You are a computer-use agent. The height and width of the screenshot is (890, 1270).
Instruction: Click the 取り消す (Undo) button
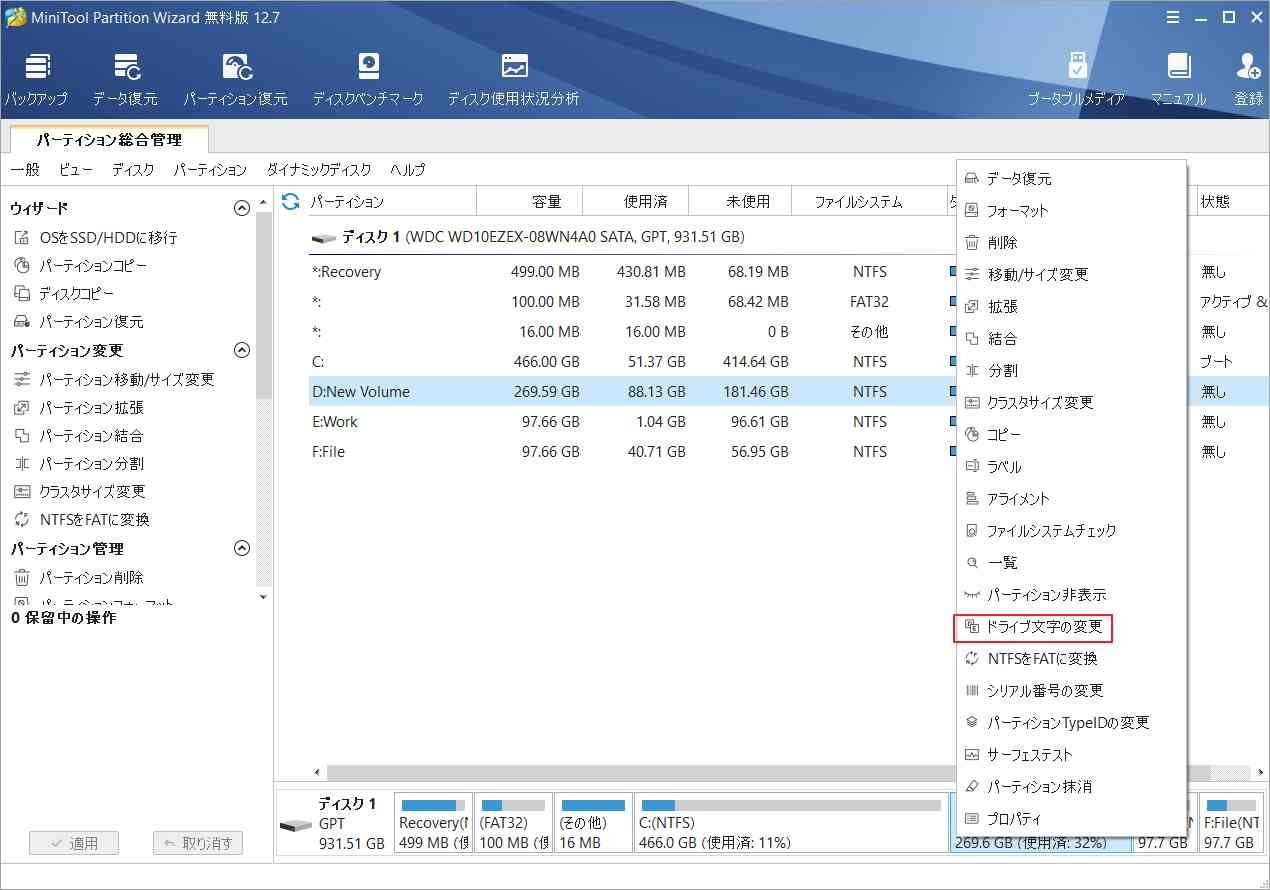coord(198,843)
